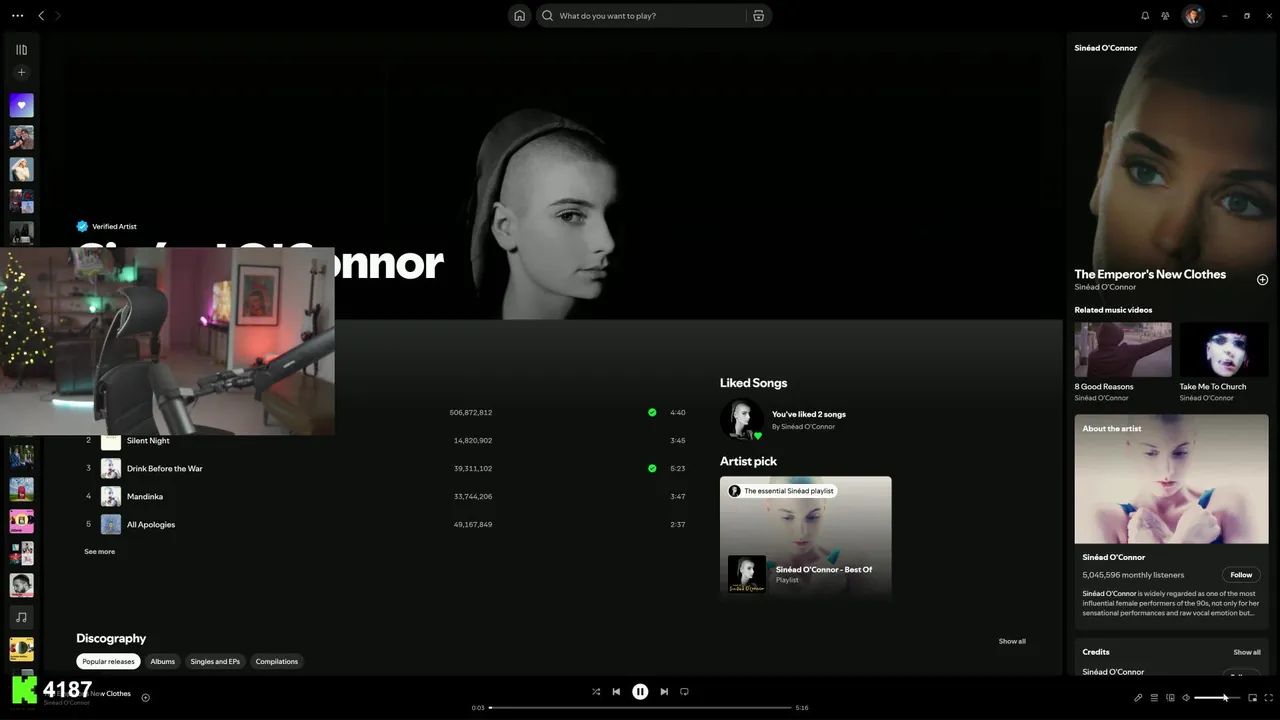Open the three-dots app menu

coord(17,16)
